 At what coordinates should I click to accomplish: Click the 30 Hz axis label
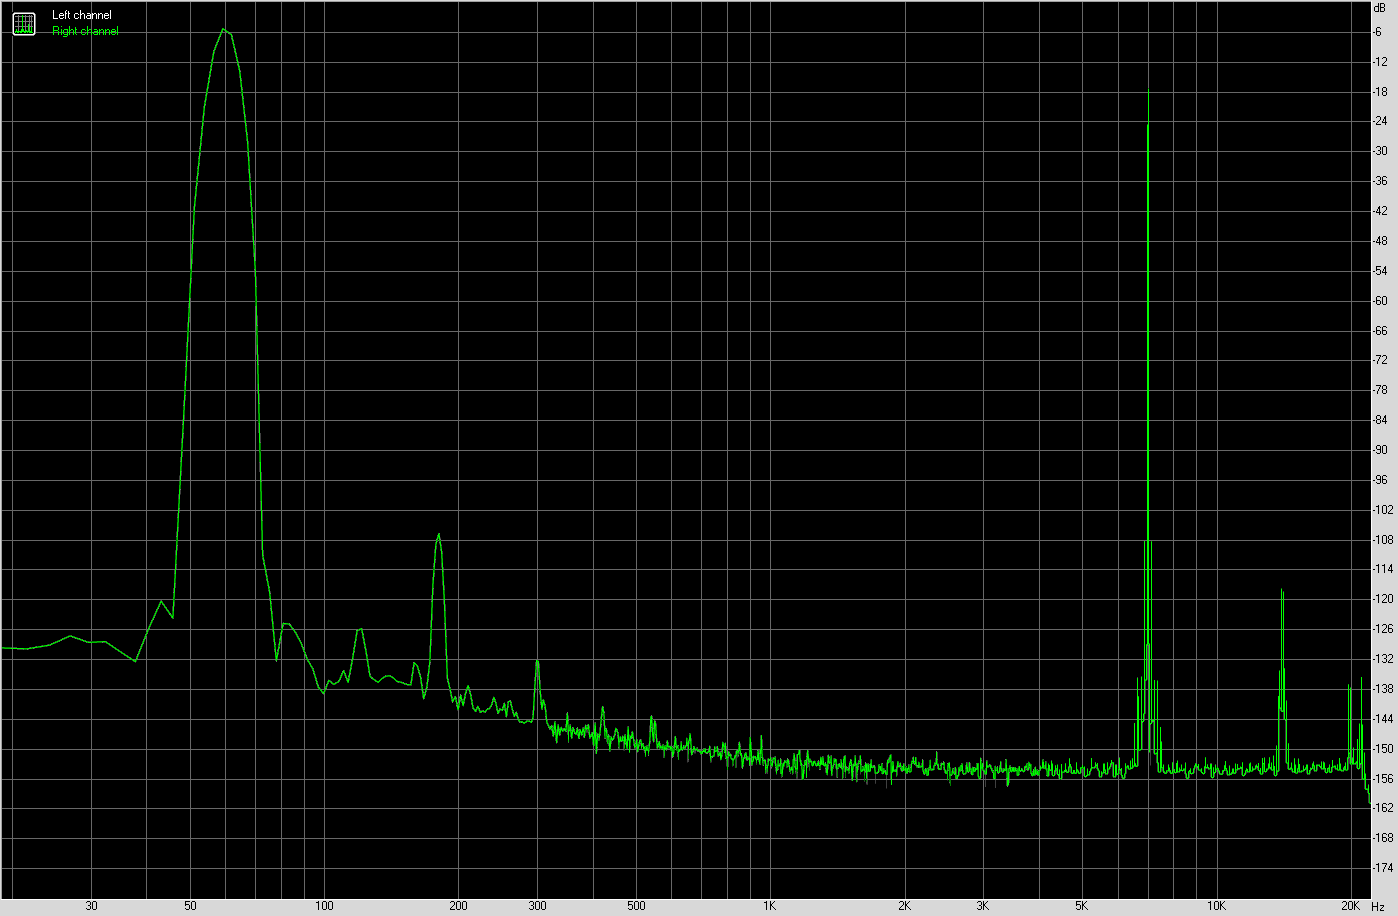pos(91,904)
